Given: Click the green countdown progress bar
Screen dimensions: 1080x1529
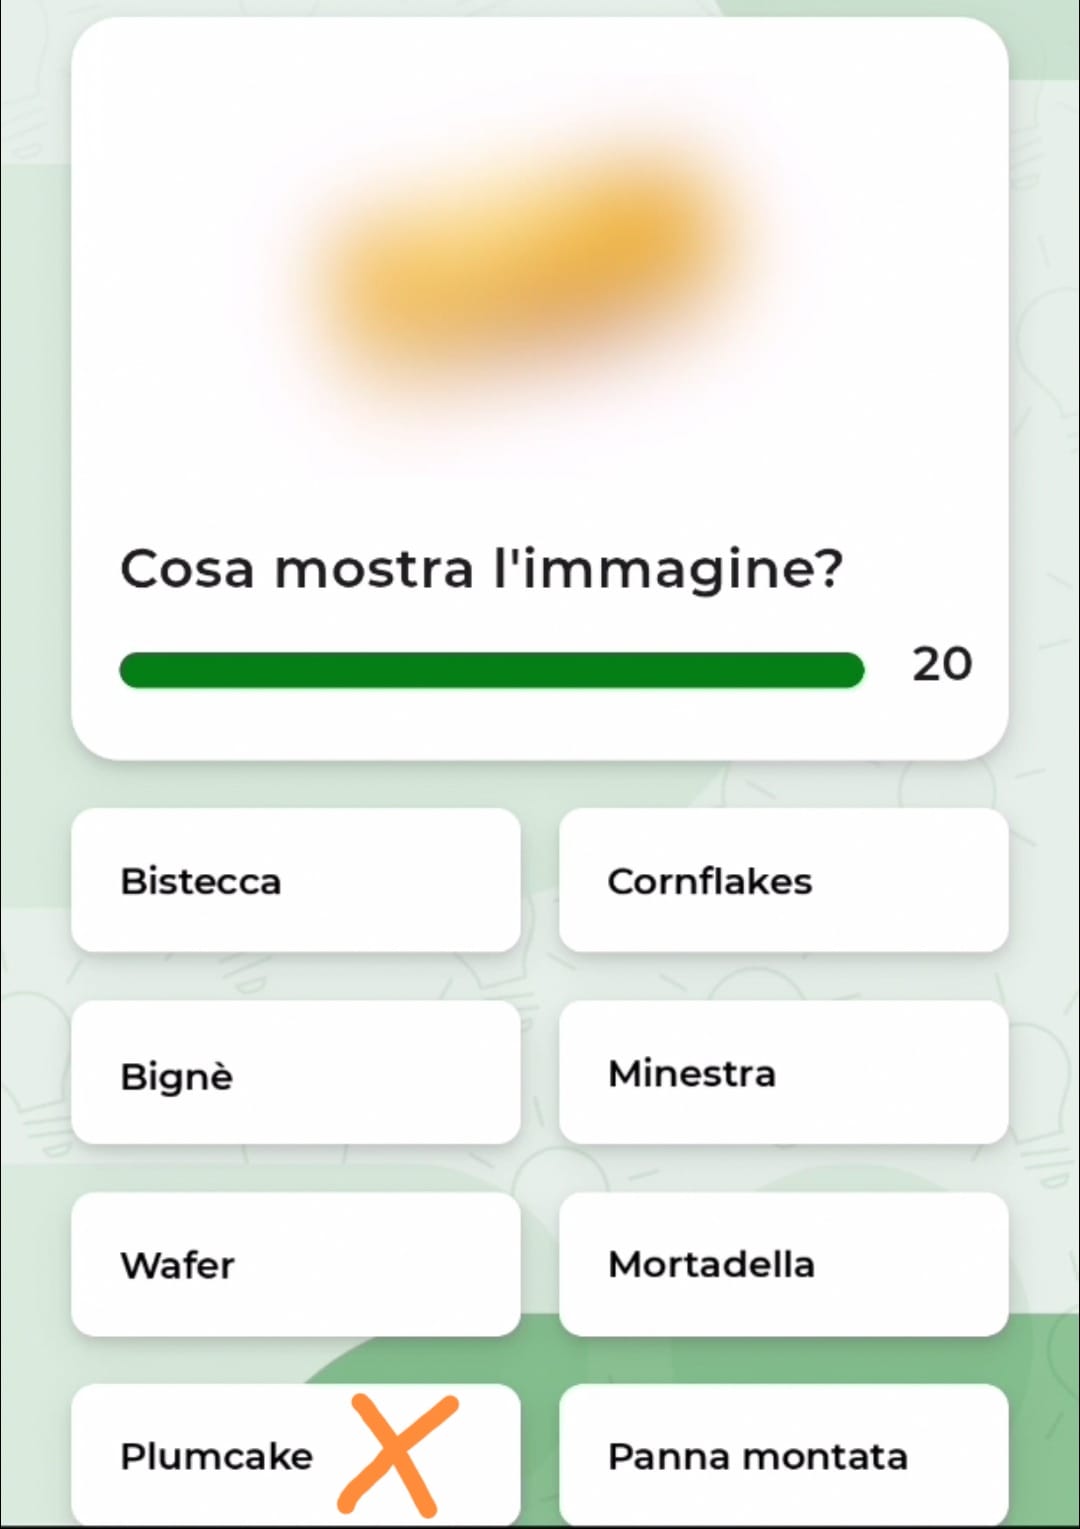Looking at the screenshot, I should click(x=490, y=670).
